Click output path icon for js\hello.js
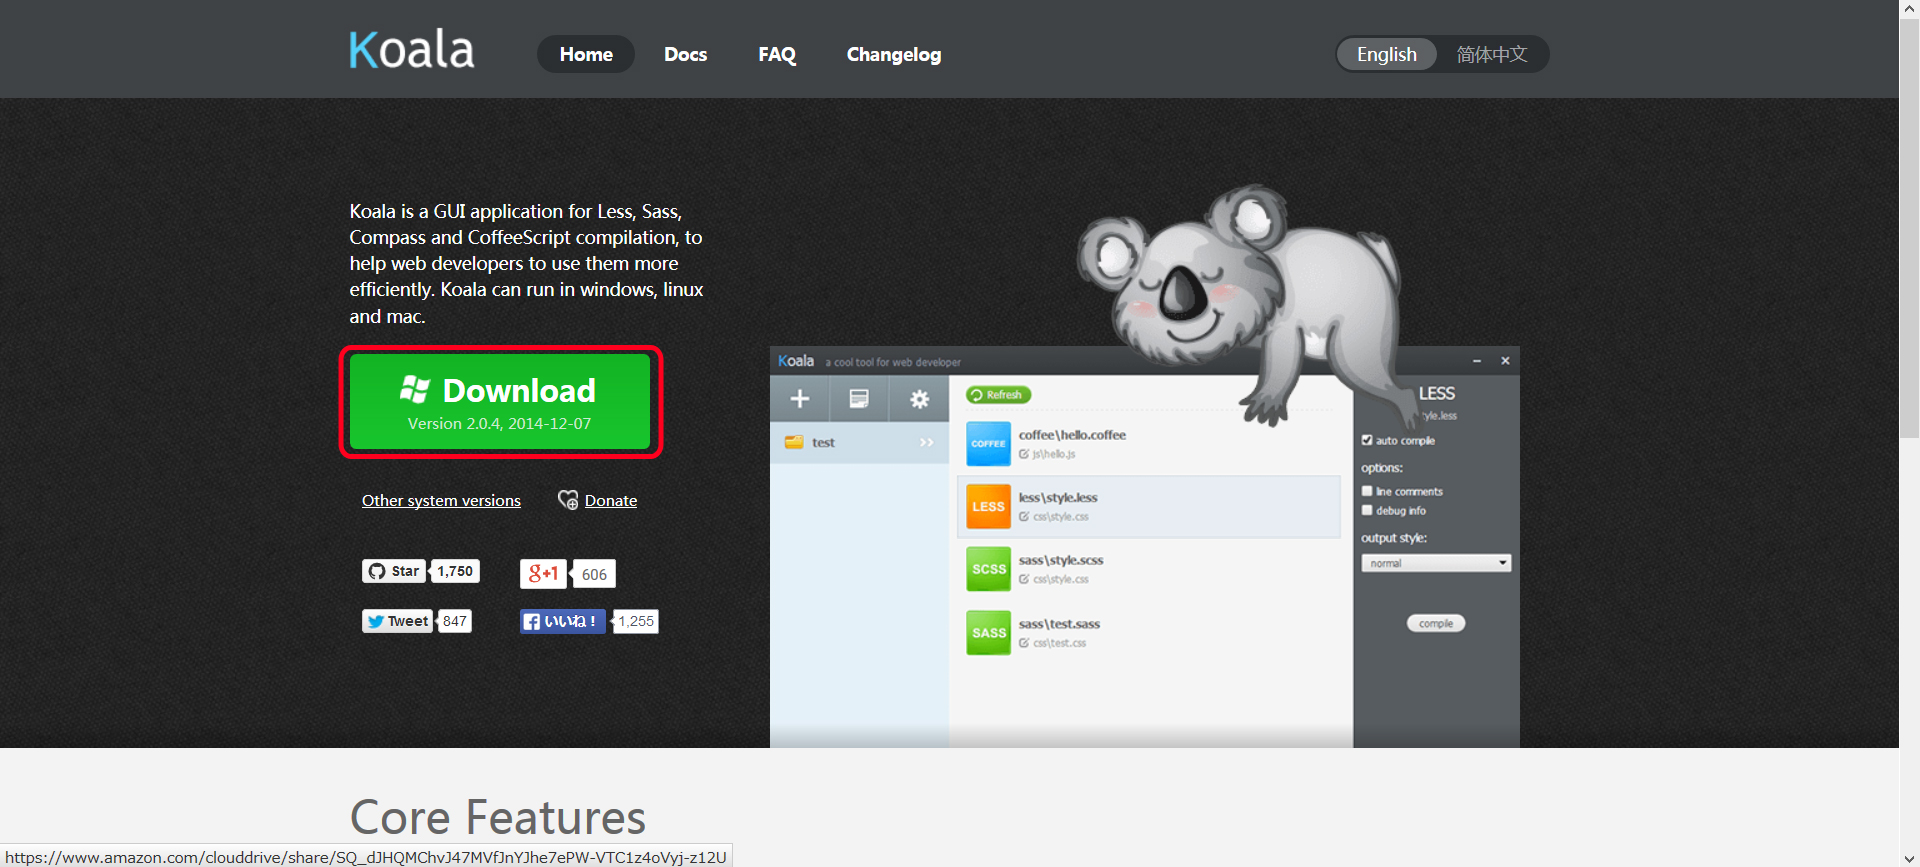 coord(1024,454)
